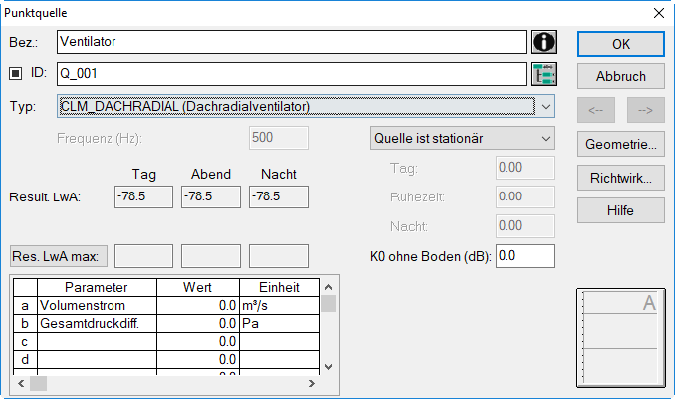Open the 'Quelle ist stationär' dropdown
The image size is (675, 399).
462,138
